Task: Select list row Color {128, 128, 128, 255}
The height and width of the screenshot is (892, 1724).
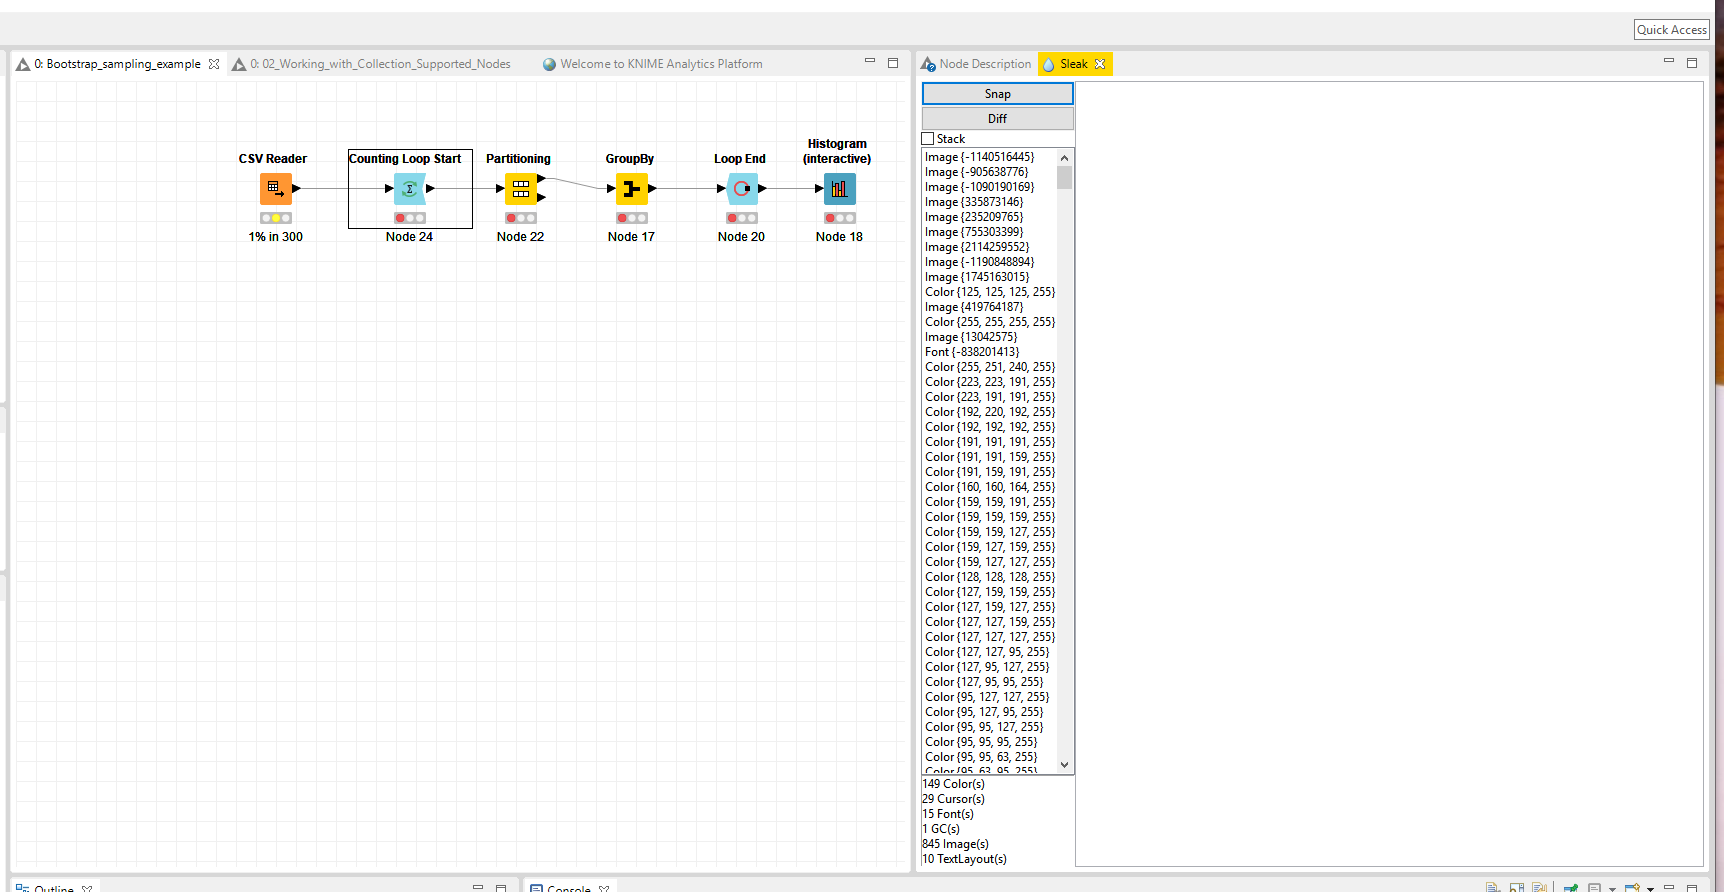Action: click(x=990, y=577)
